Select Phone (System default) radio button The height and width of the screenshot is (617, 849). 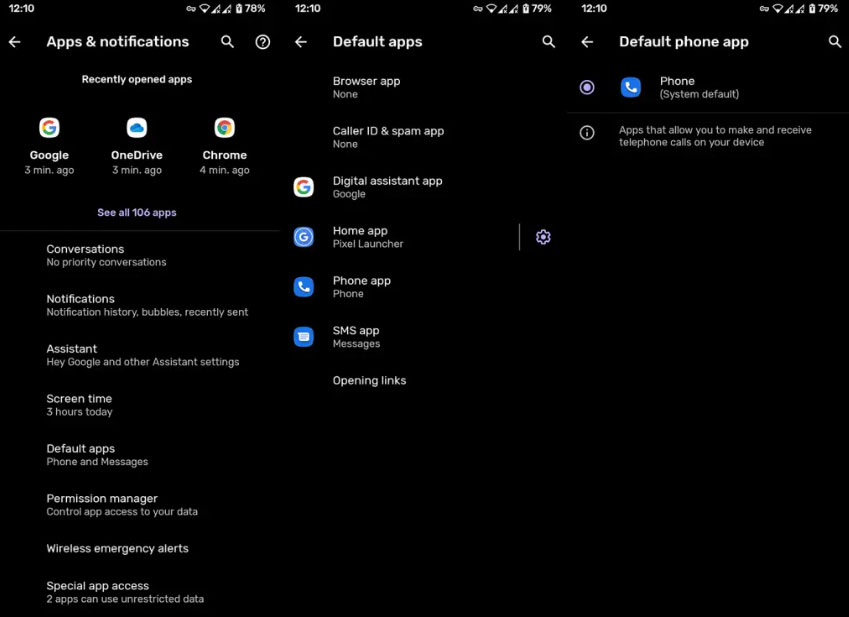[x=587, y=87]
